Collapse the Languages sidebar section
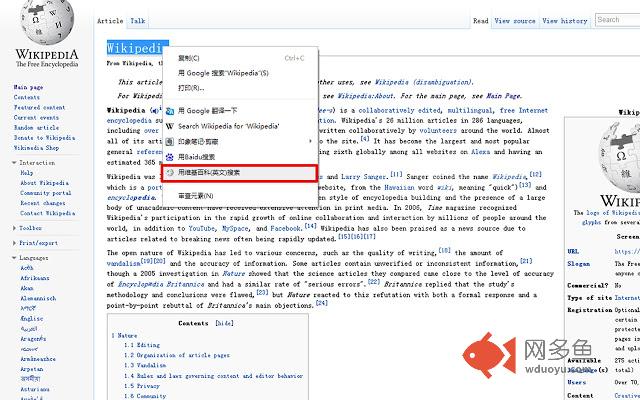The width and height of the screenshot is (640, 400). click(30, 258)
